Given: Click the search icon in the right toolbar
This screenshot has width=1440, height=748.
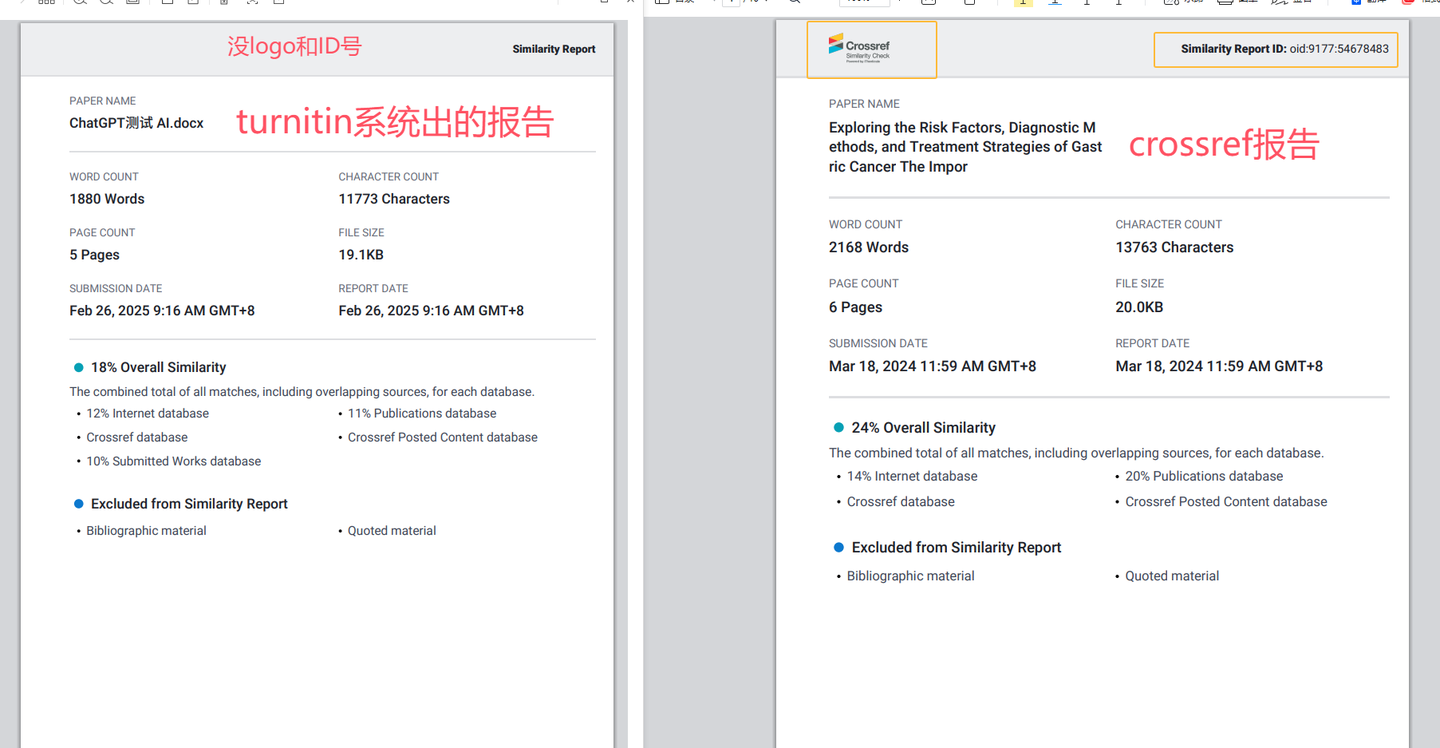Looking at the screenshot, I should (795, 4).
